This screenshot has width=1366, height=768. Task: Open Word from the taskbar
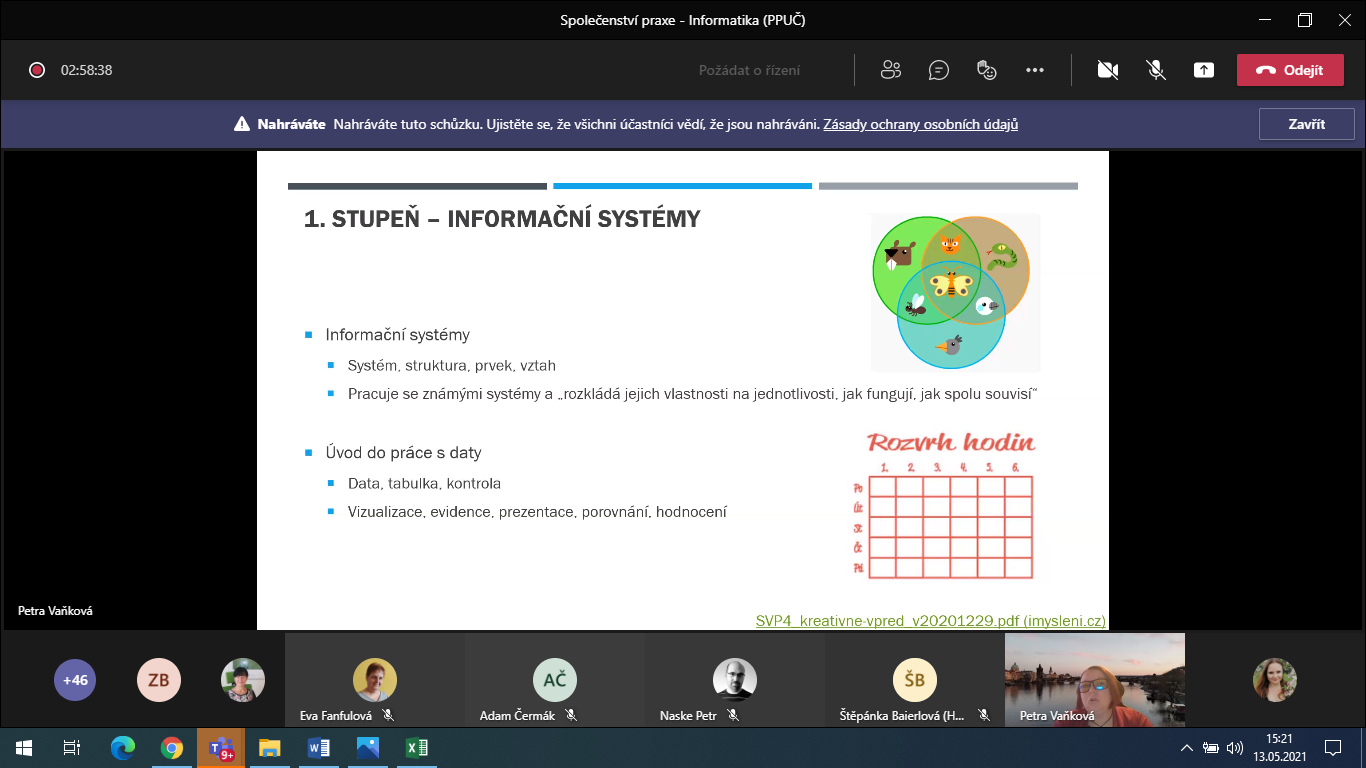click(319, 747)
